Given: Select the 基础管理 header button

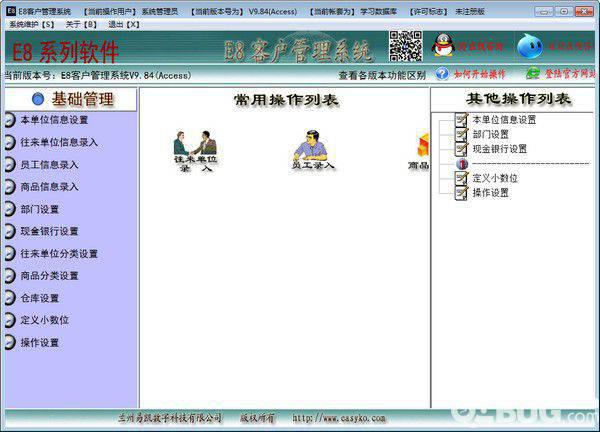Looking at the screenshot, I should 71,99.
